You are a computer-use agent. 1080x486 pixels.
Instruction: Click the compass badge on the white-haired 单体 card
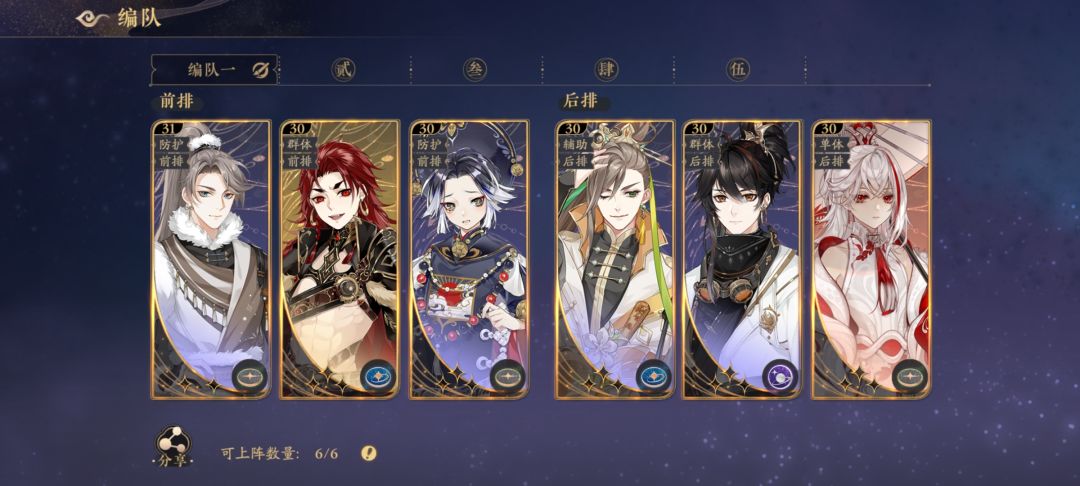[910, 377]
